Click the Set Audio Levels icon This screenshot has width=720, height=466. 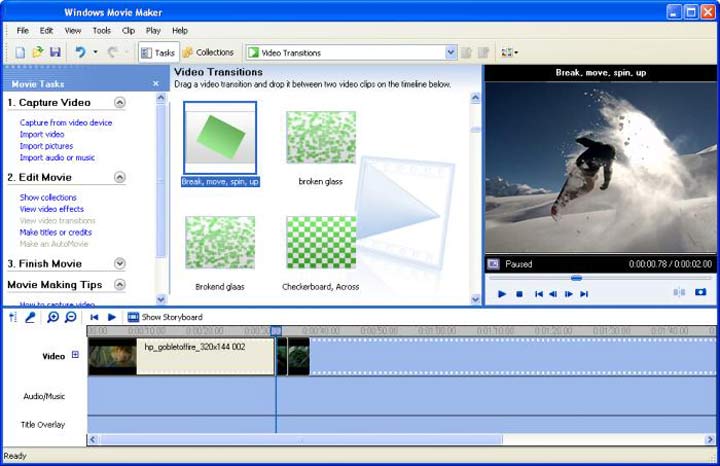[13, 317]
